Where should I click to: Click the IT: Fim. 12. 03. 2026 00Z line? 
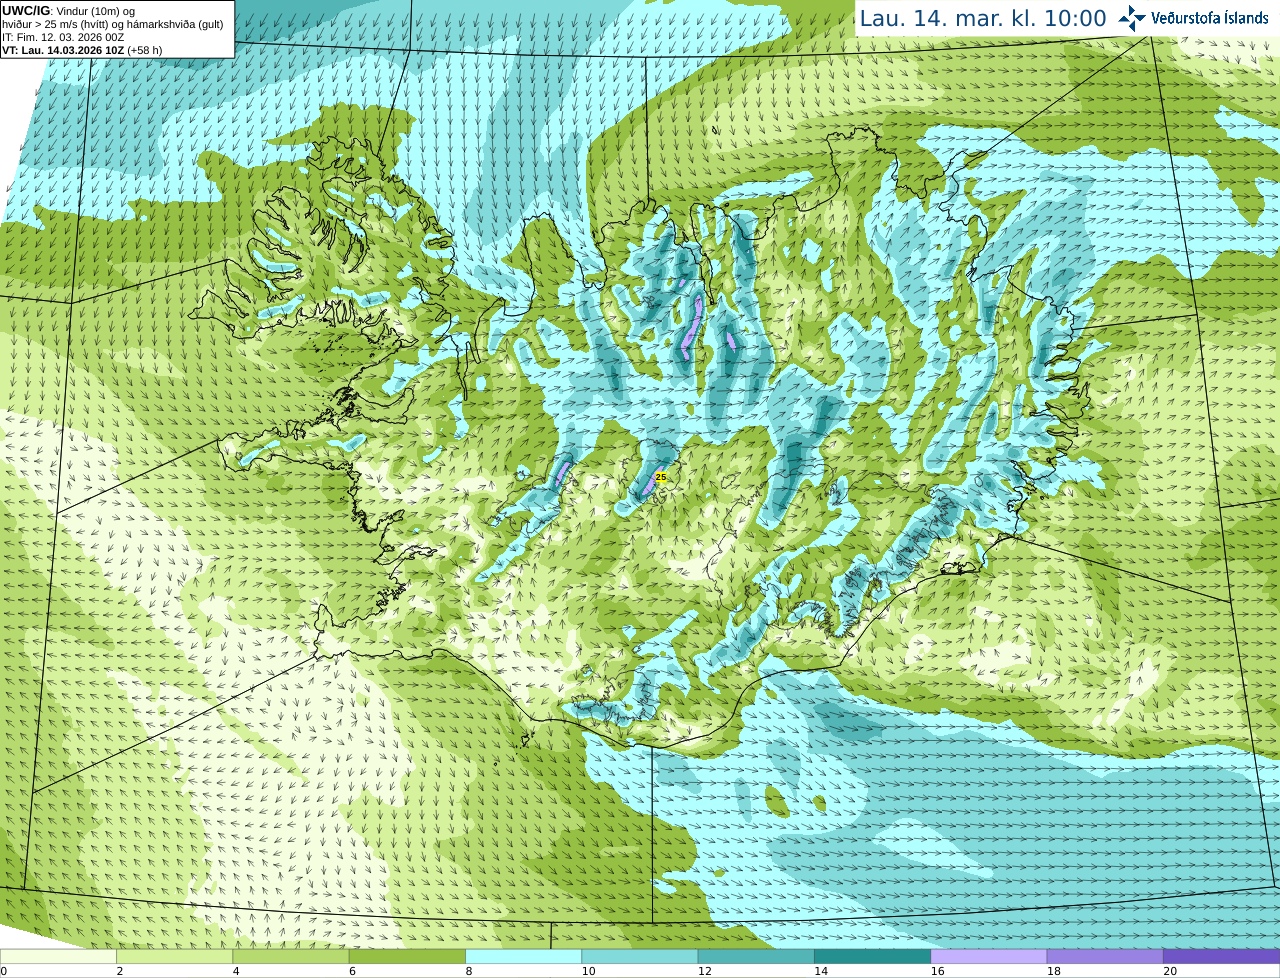tap(63, 37)
